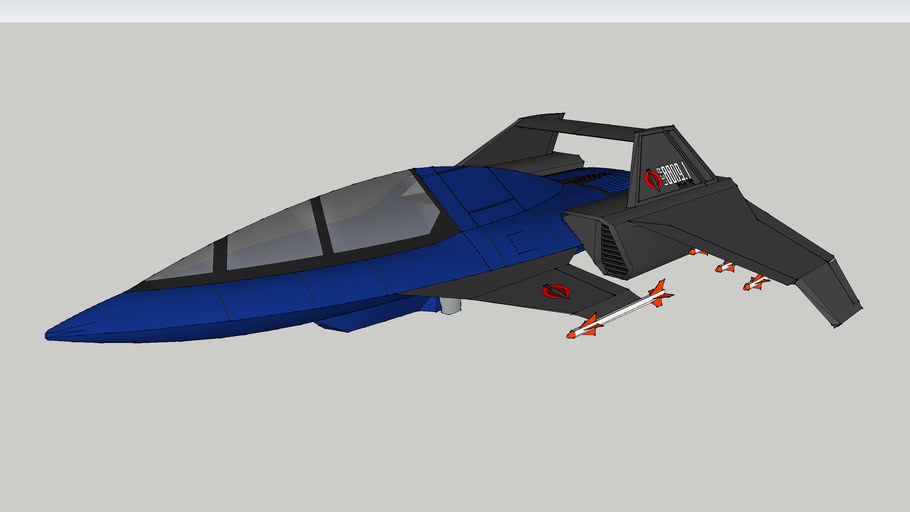Select the innermost small missile under right wing

click(x=699, y=253)
